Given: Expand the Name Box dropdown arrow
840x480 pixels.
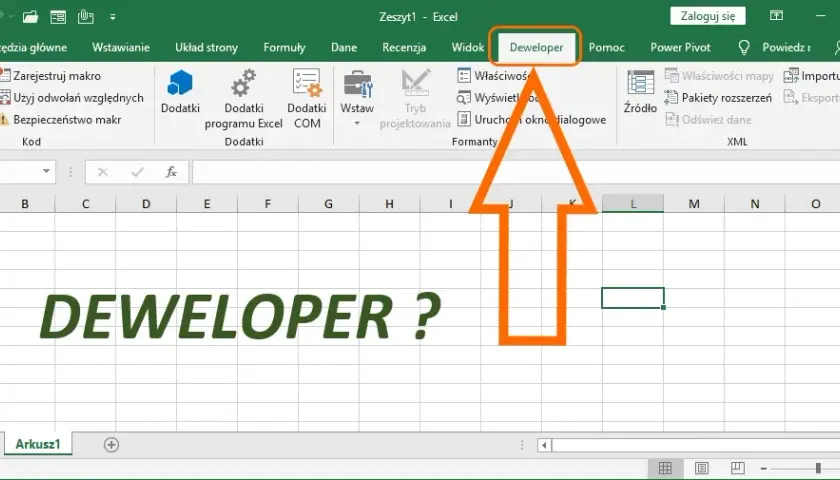Looking at the screenshot, I should [47, 171].
